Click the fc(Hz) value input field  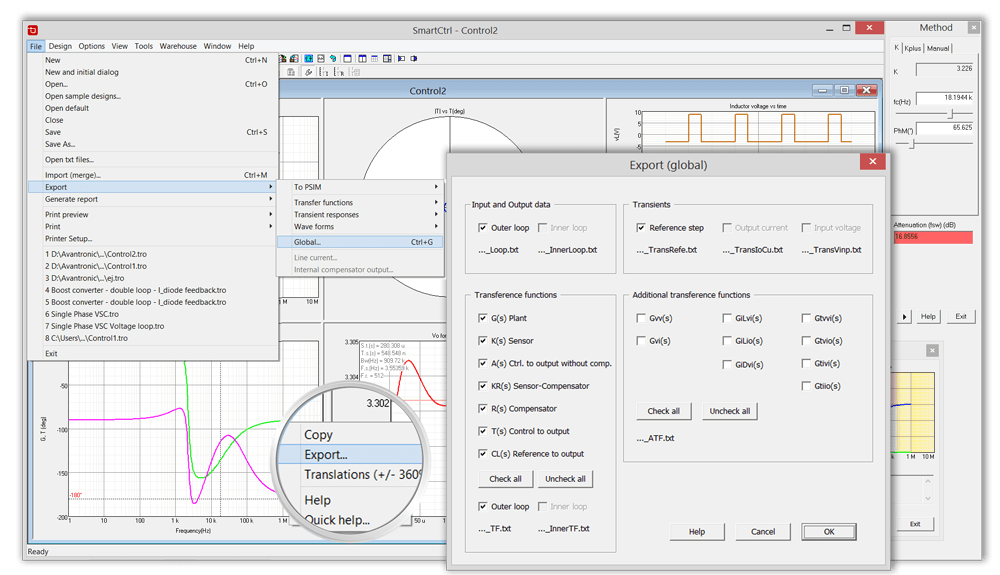945,98
